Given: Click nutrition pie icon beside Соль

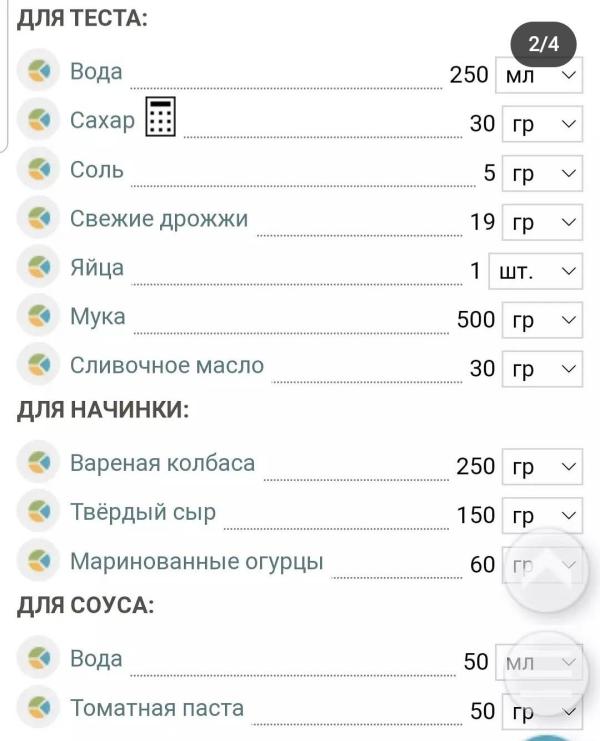Looking at the screenshot, I should click(x=38, y=168).
